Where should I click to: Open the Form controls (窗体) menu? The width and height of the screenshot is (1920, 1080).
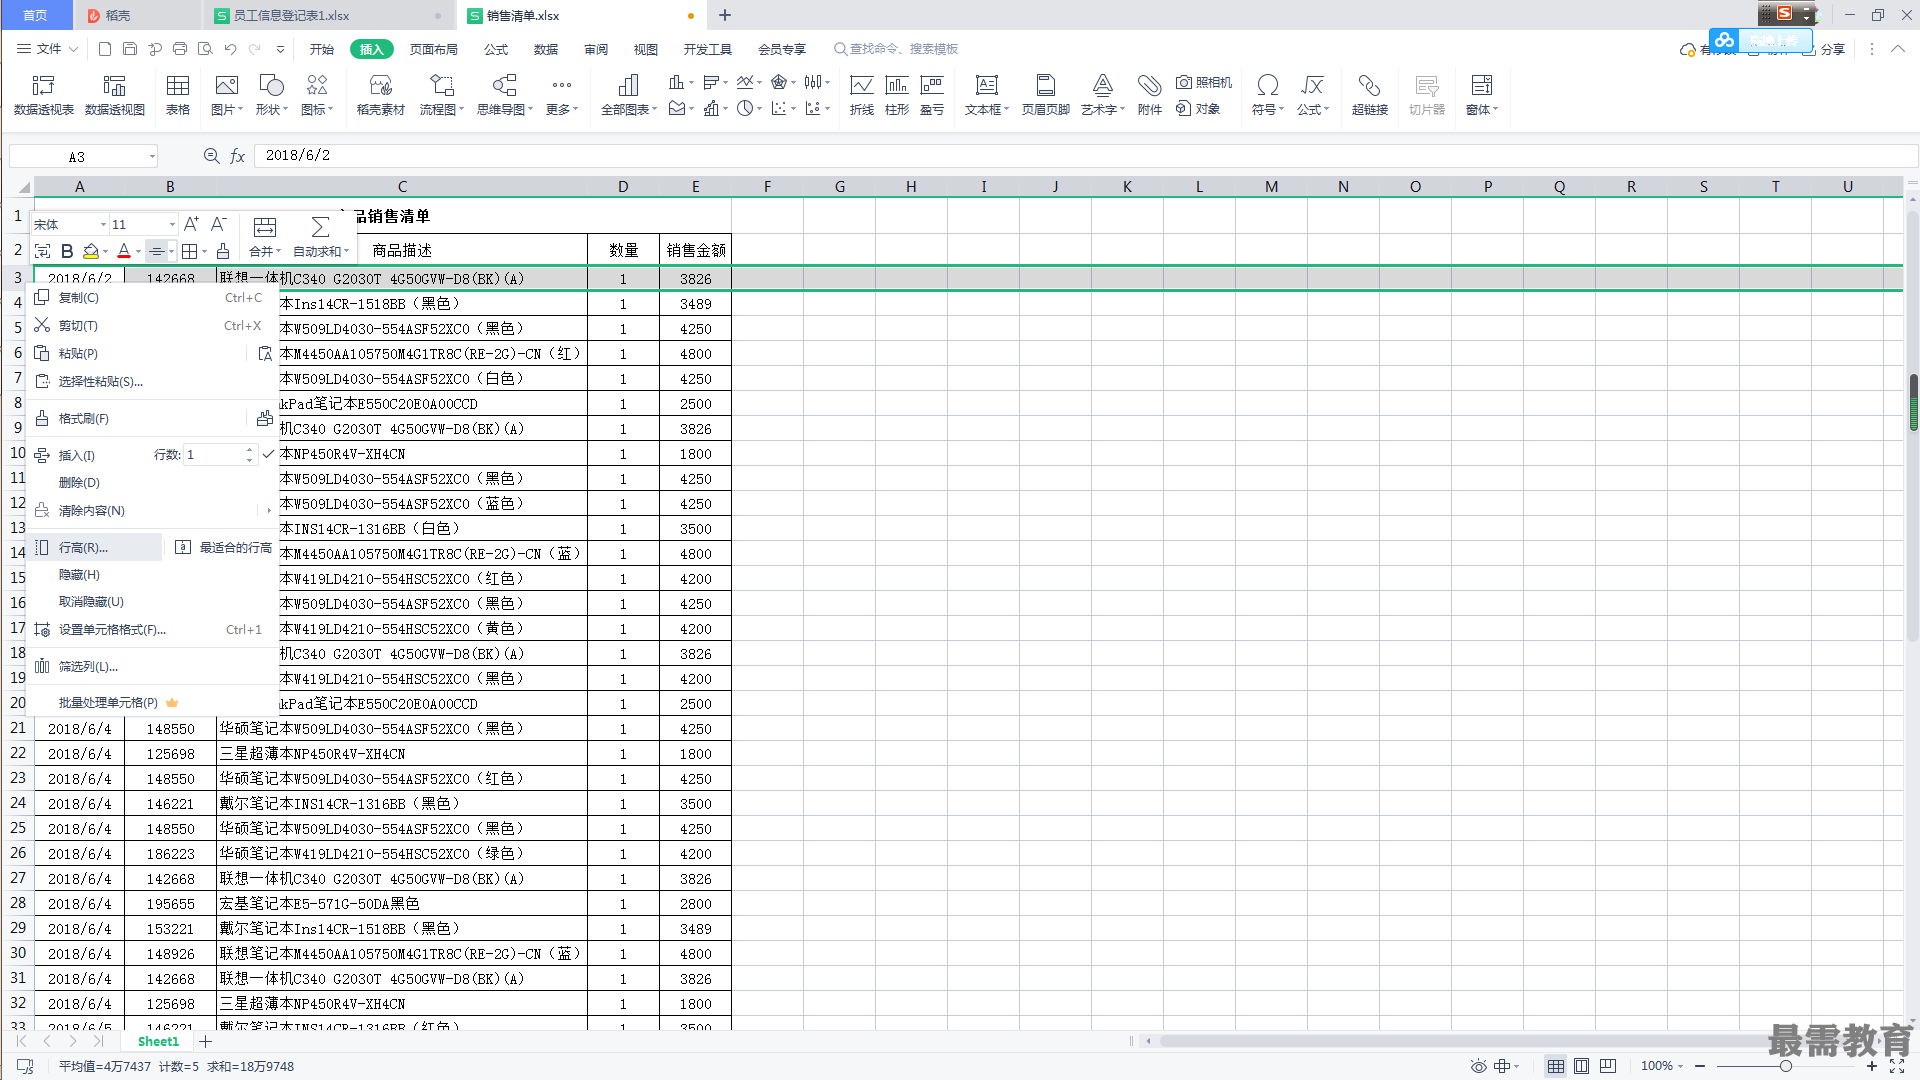[x=1482, y=95]
